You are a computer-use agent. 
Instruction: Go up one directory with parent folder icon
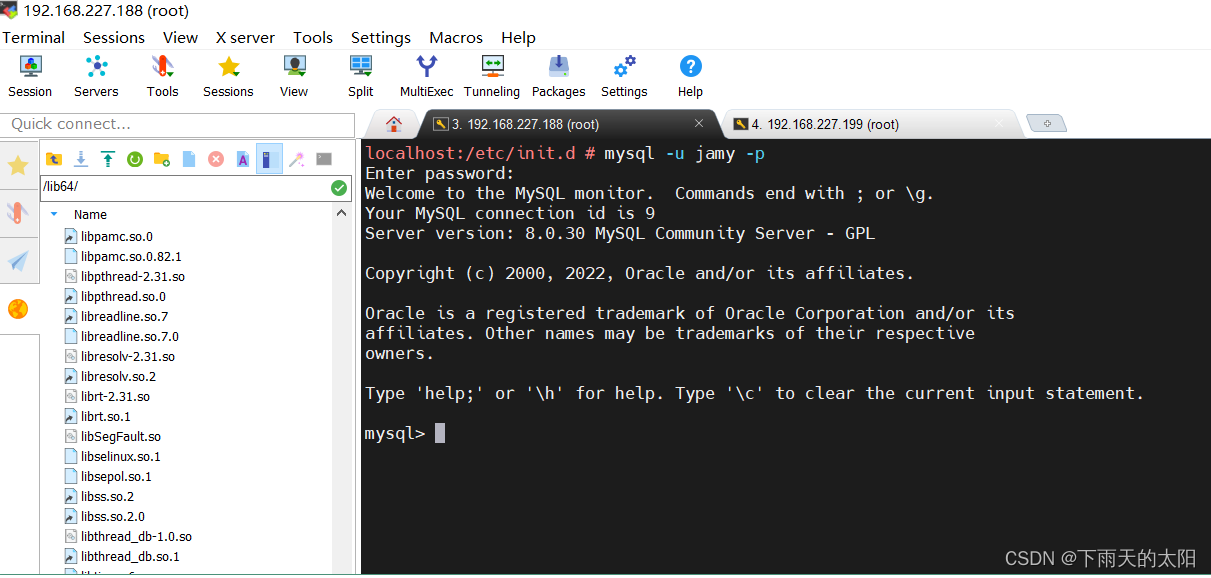tap(54, 158)
